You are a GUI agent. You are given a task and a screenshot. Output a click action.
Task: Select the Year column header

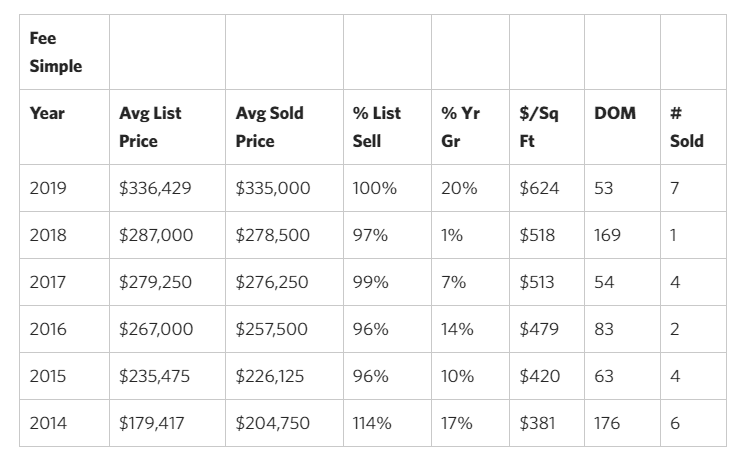coord(47,113)
